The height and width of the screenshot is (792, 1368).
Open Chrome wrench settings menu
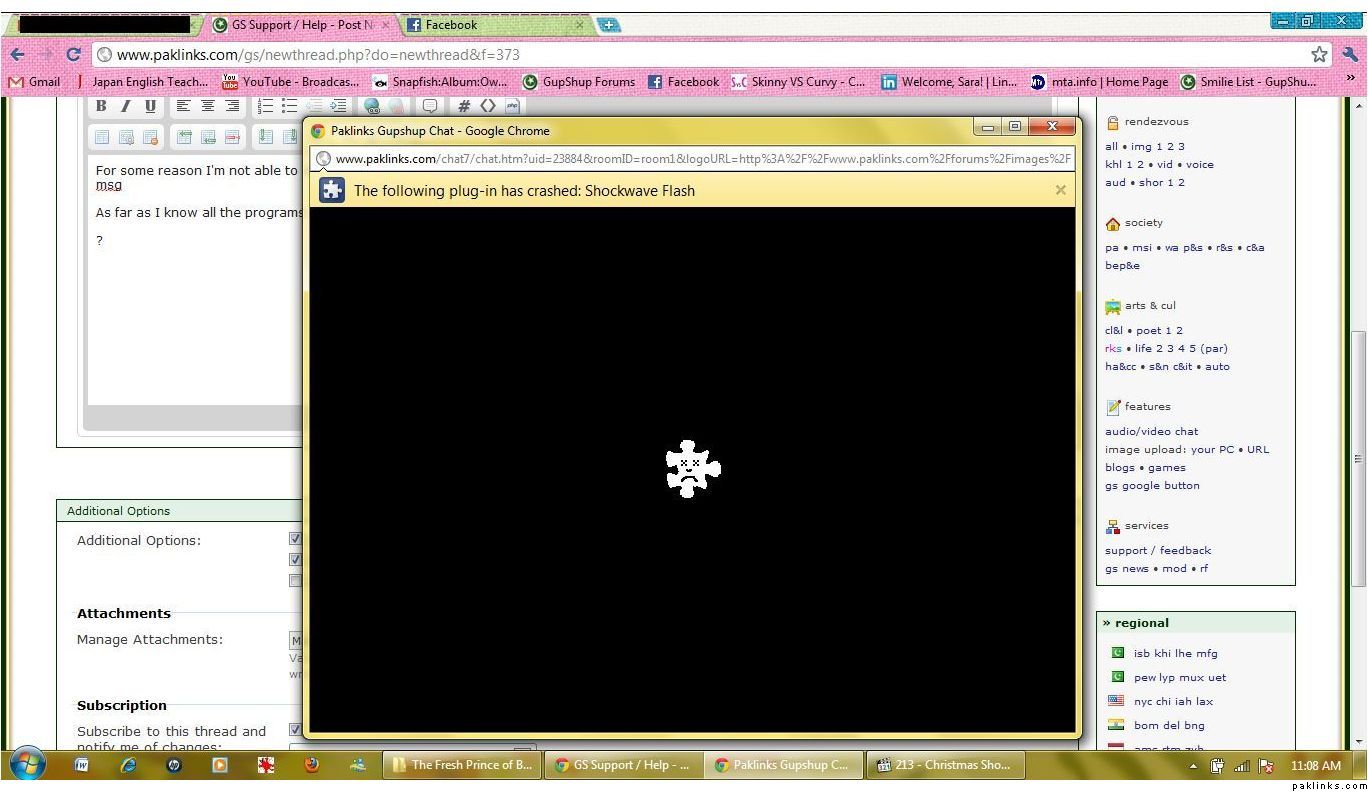point(1349,54)
